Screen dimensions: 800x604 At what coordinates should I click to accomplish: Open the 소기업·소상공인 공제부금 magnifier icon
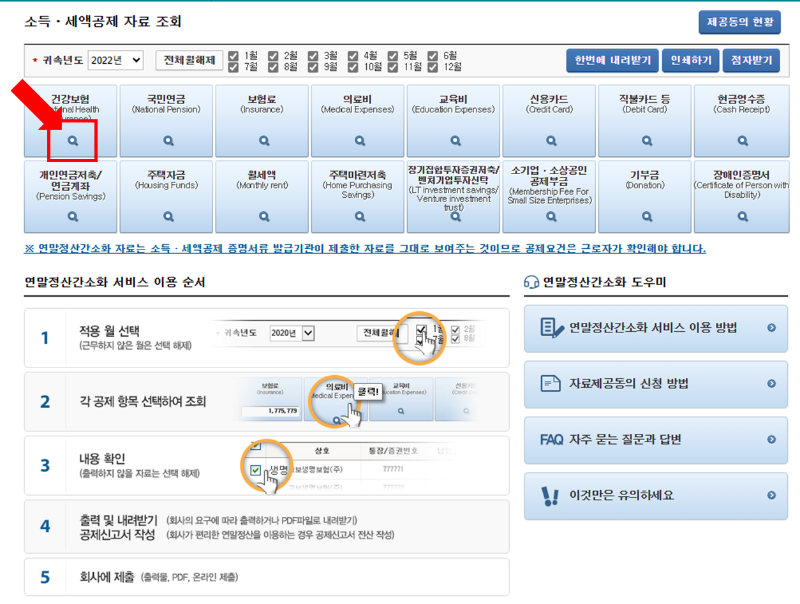551,217
